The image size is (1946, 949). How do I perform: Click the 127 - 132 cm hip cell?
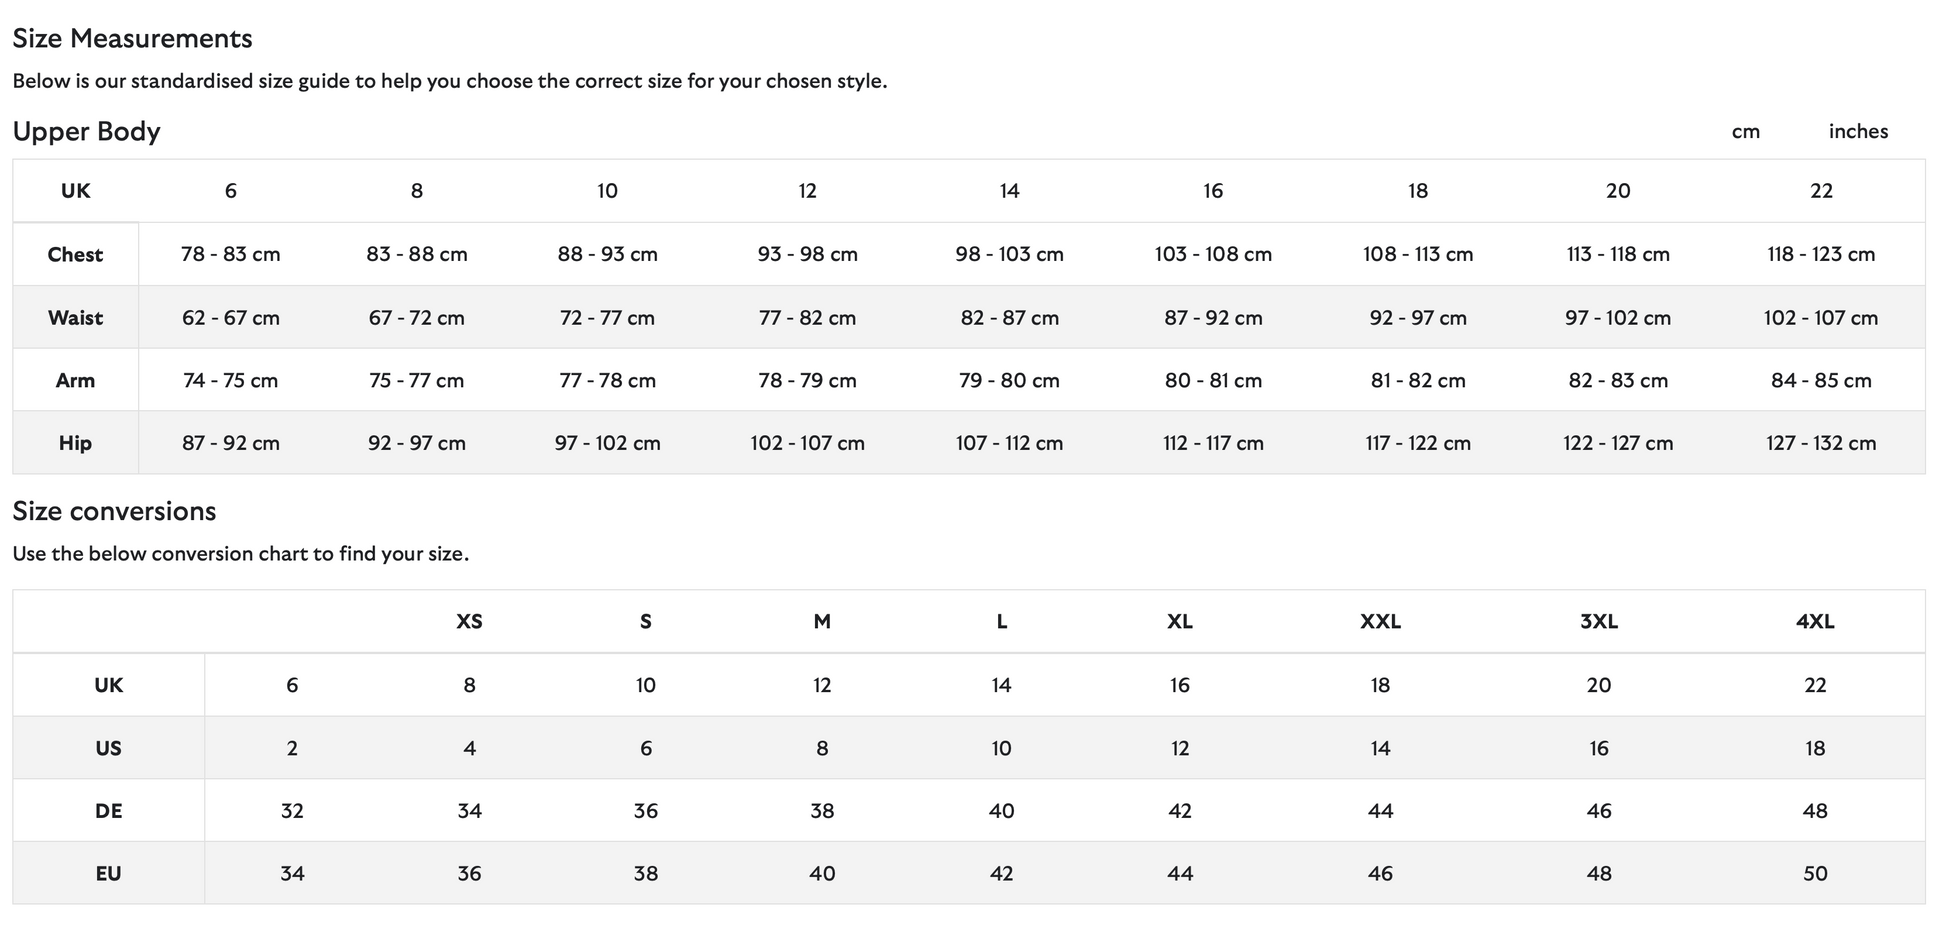coord(1821,443)
